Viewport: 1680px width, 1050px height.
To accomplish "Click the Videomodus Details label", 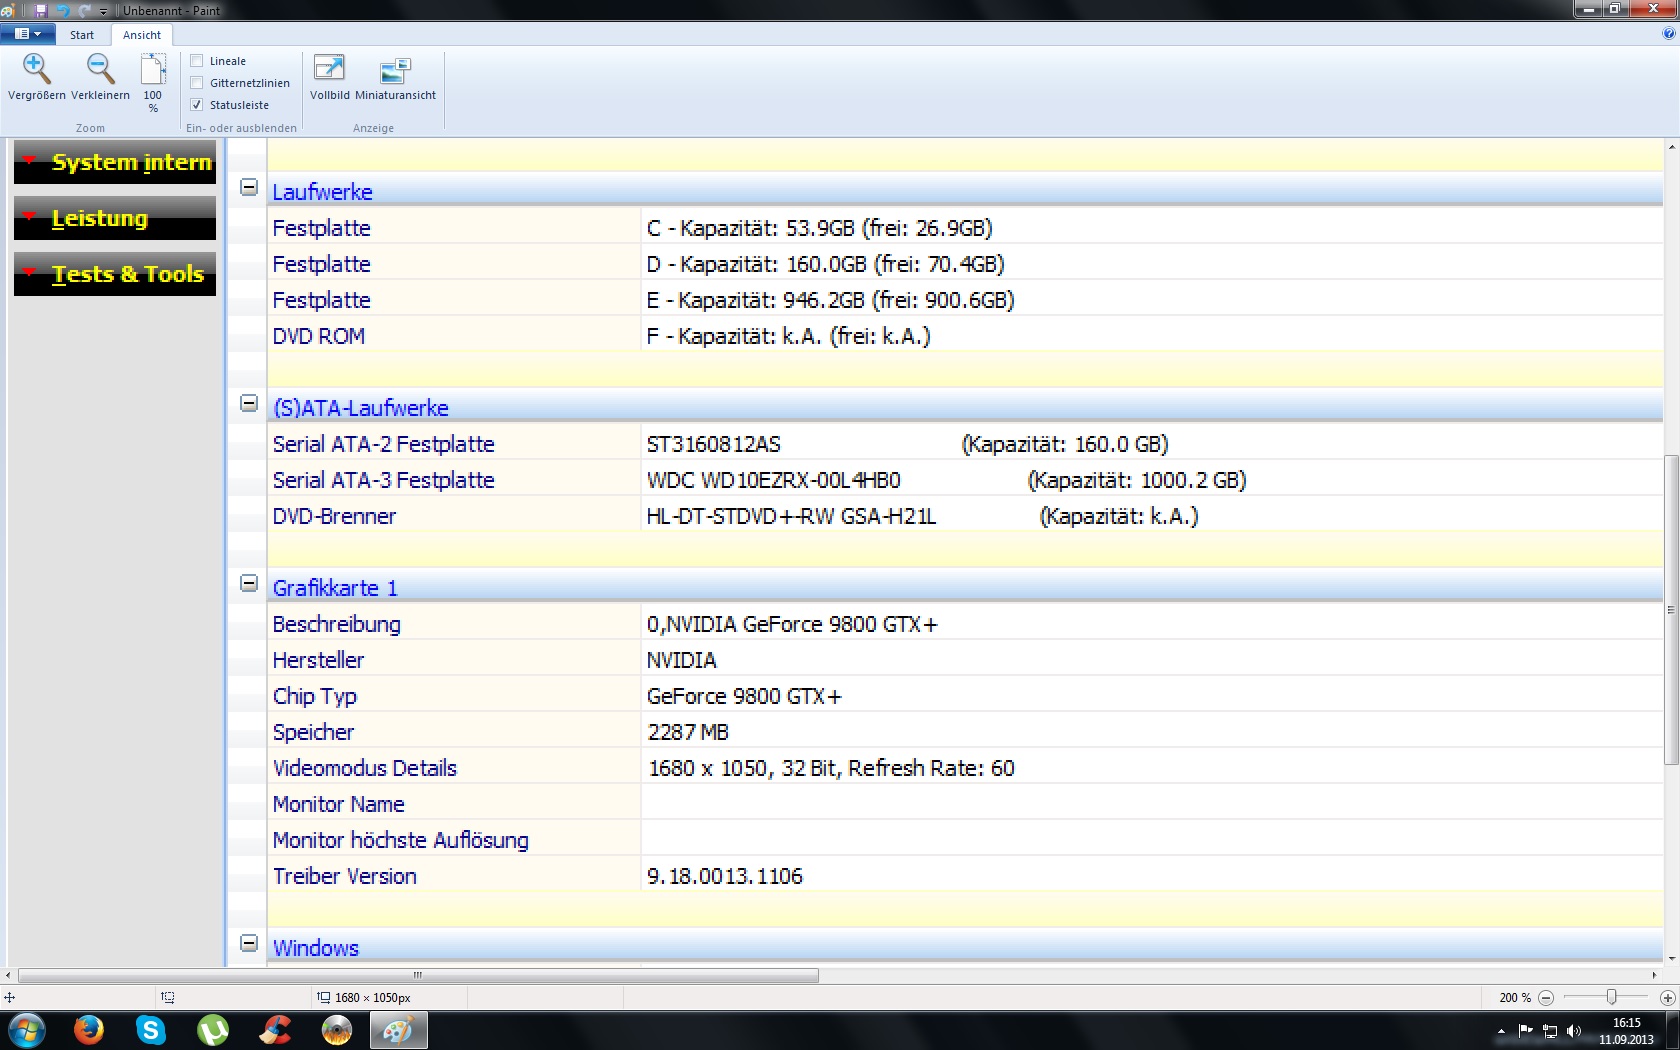I will pyautogui.click(x=365, y=768).
